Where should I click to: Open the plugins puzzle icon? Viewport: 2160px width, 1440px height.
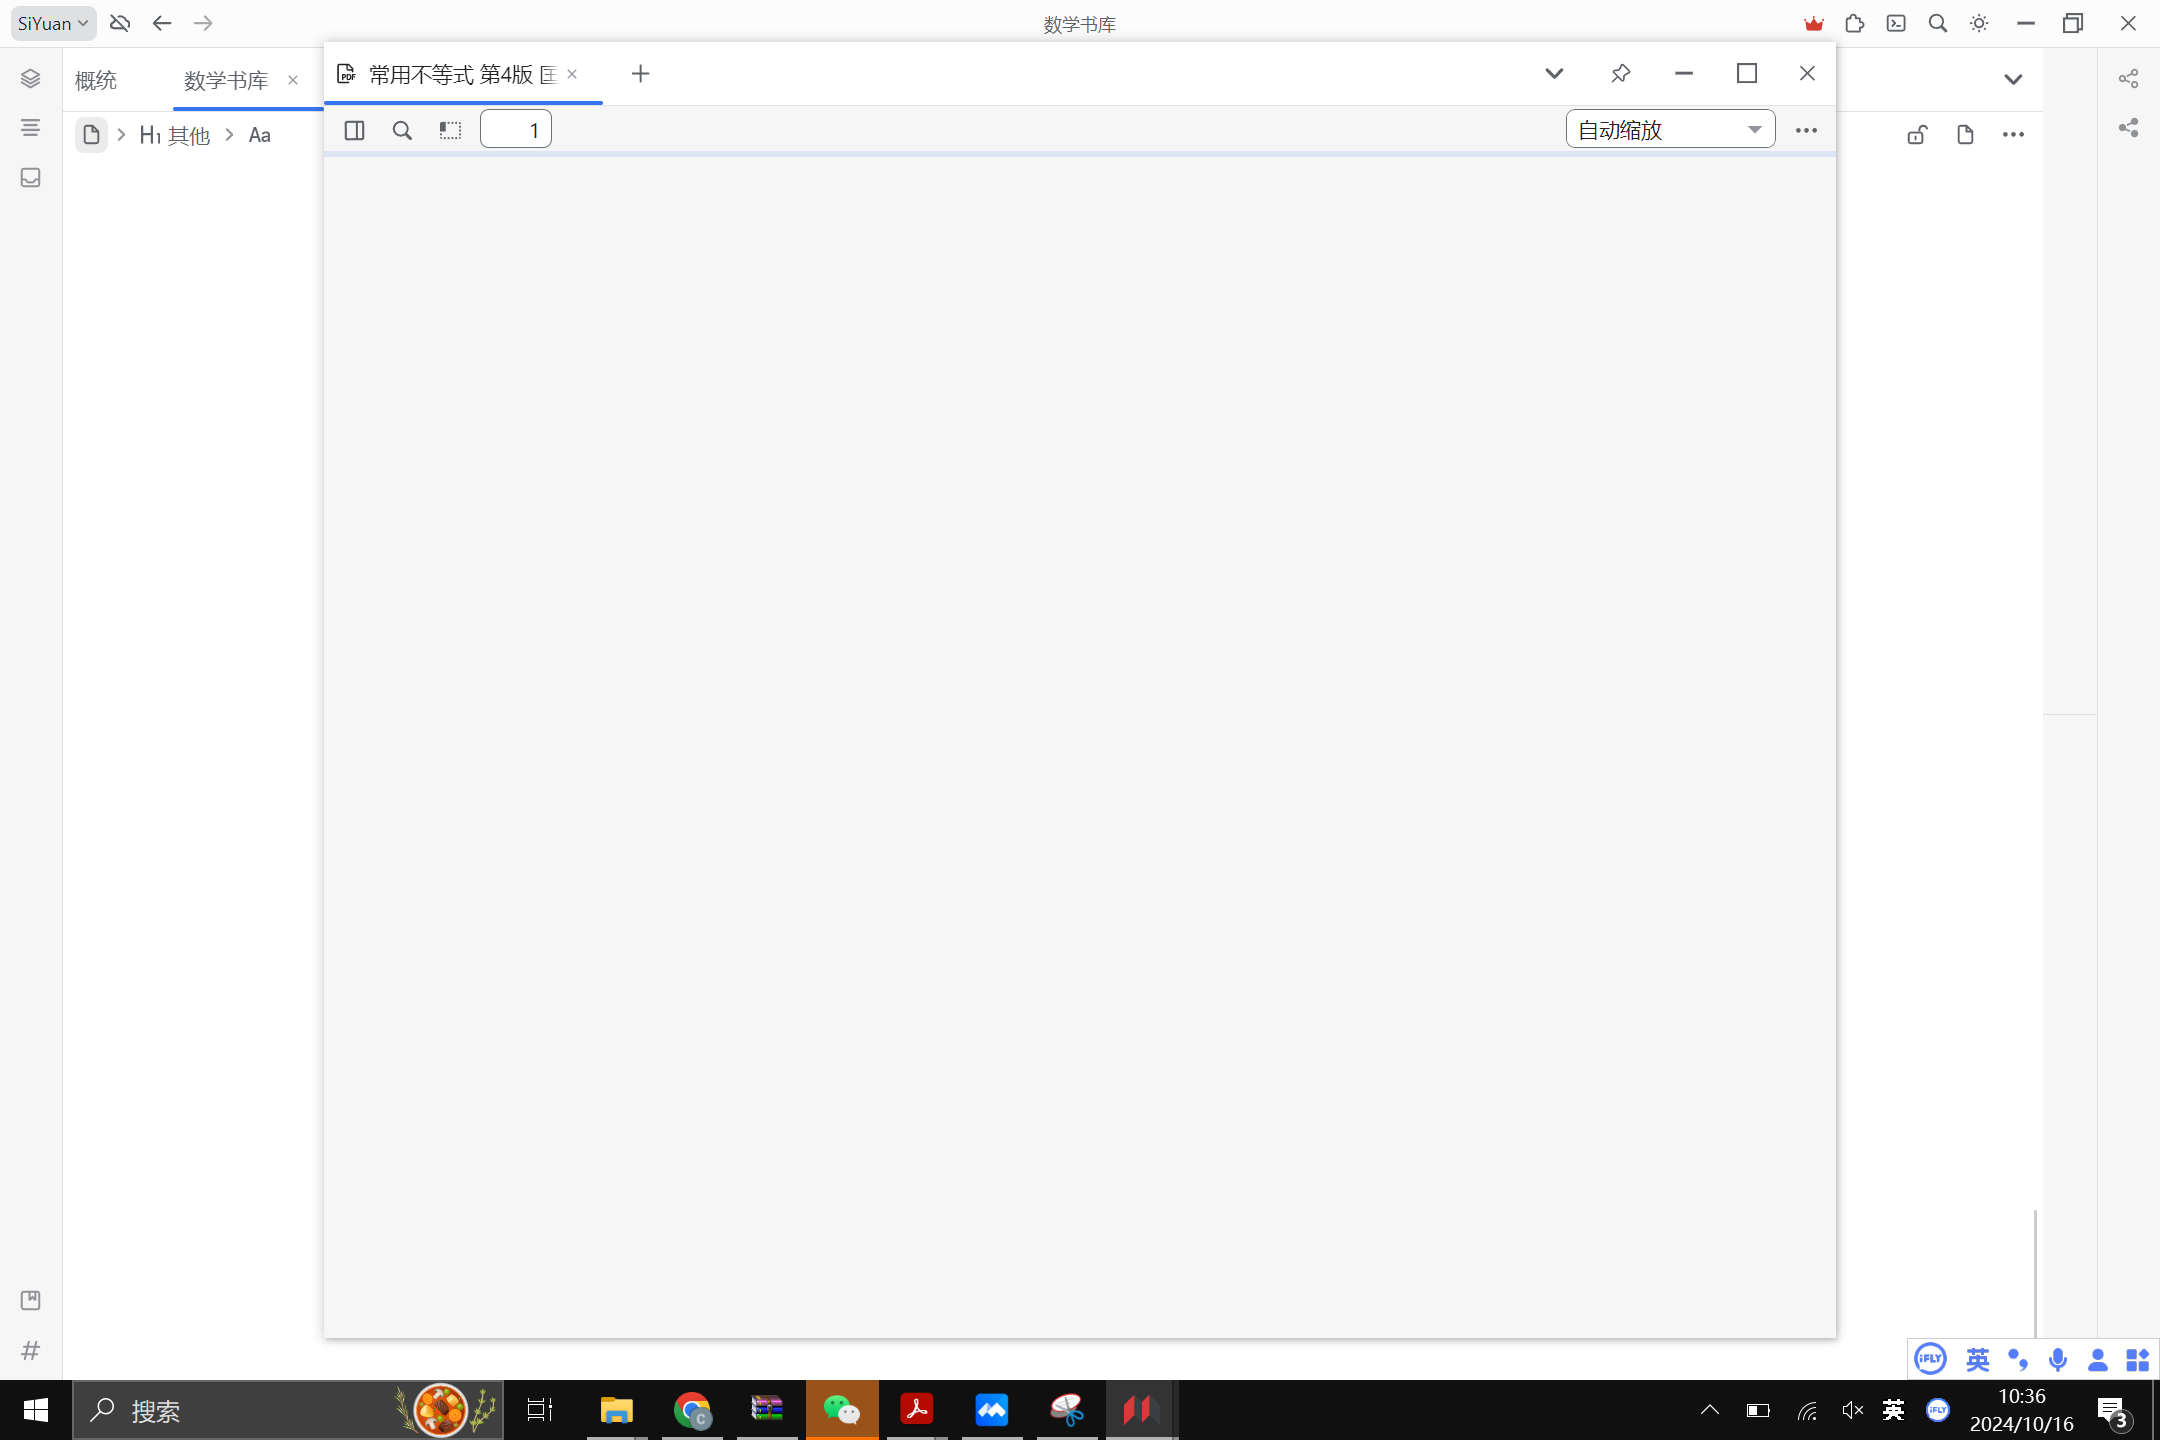click(1855, 23)
